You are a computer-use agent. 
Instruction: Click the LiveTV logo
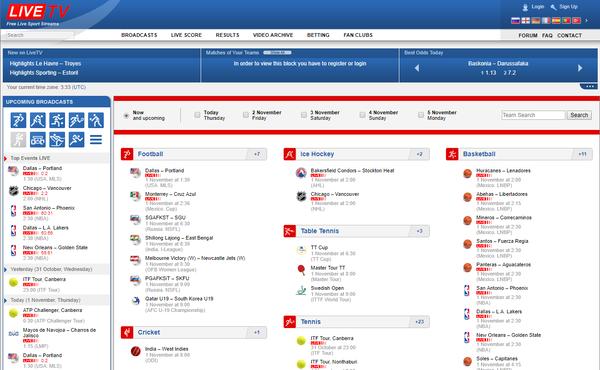(x=38, y=15)
